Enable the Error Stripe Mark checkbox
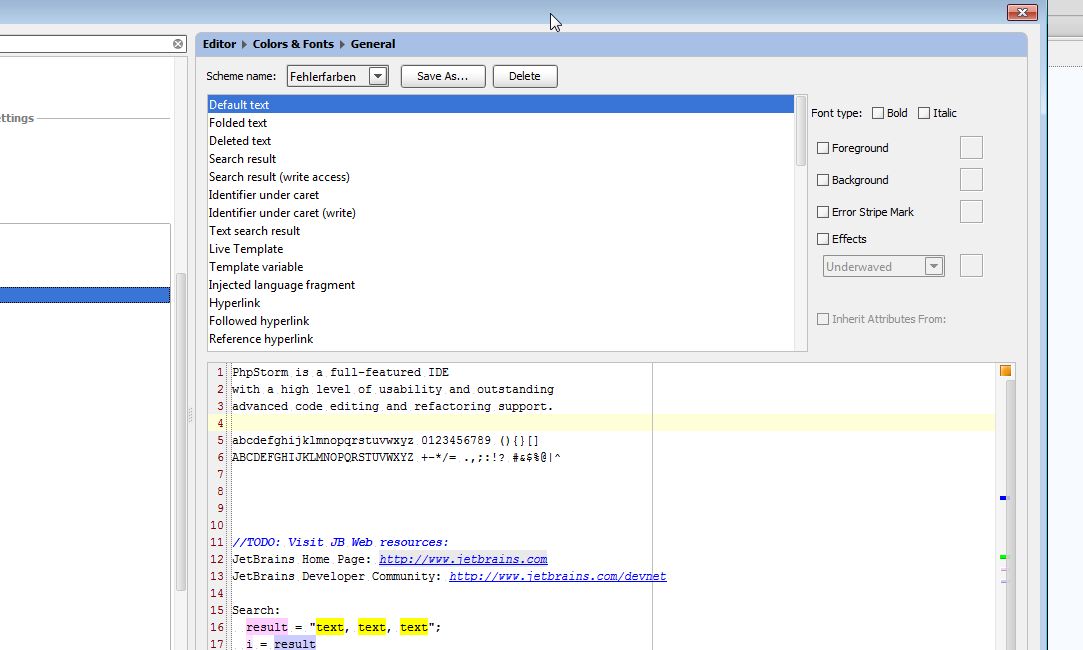Image resolution: width=1083 pixels, height=650 pixels. pos(823,212)
